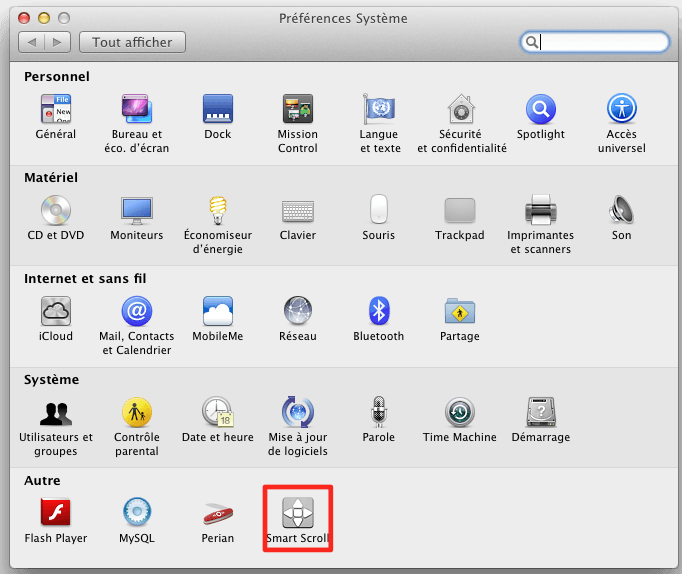Zoom the window with the grey button
682x574 pixels.
coord(64,18)
